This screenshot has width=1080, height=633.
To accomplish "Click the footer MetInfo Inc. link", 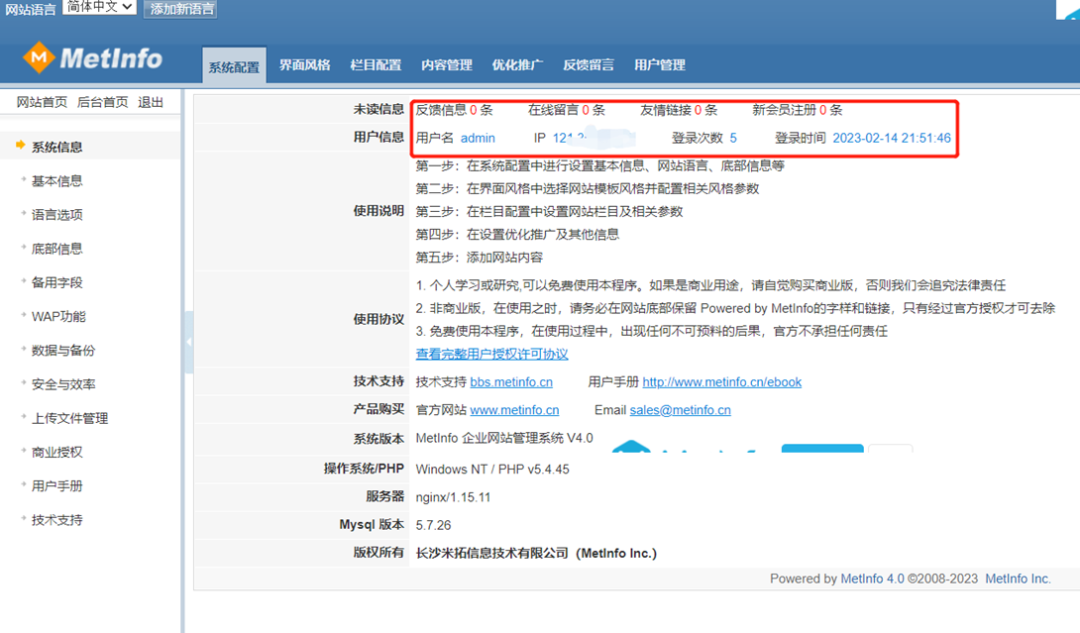I will click(1017, 579).
